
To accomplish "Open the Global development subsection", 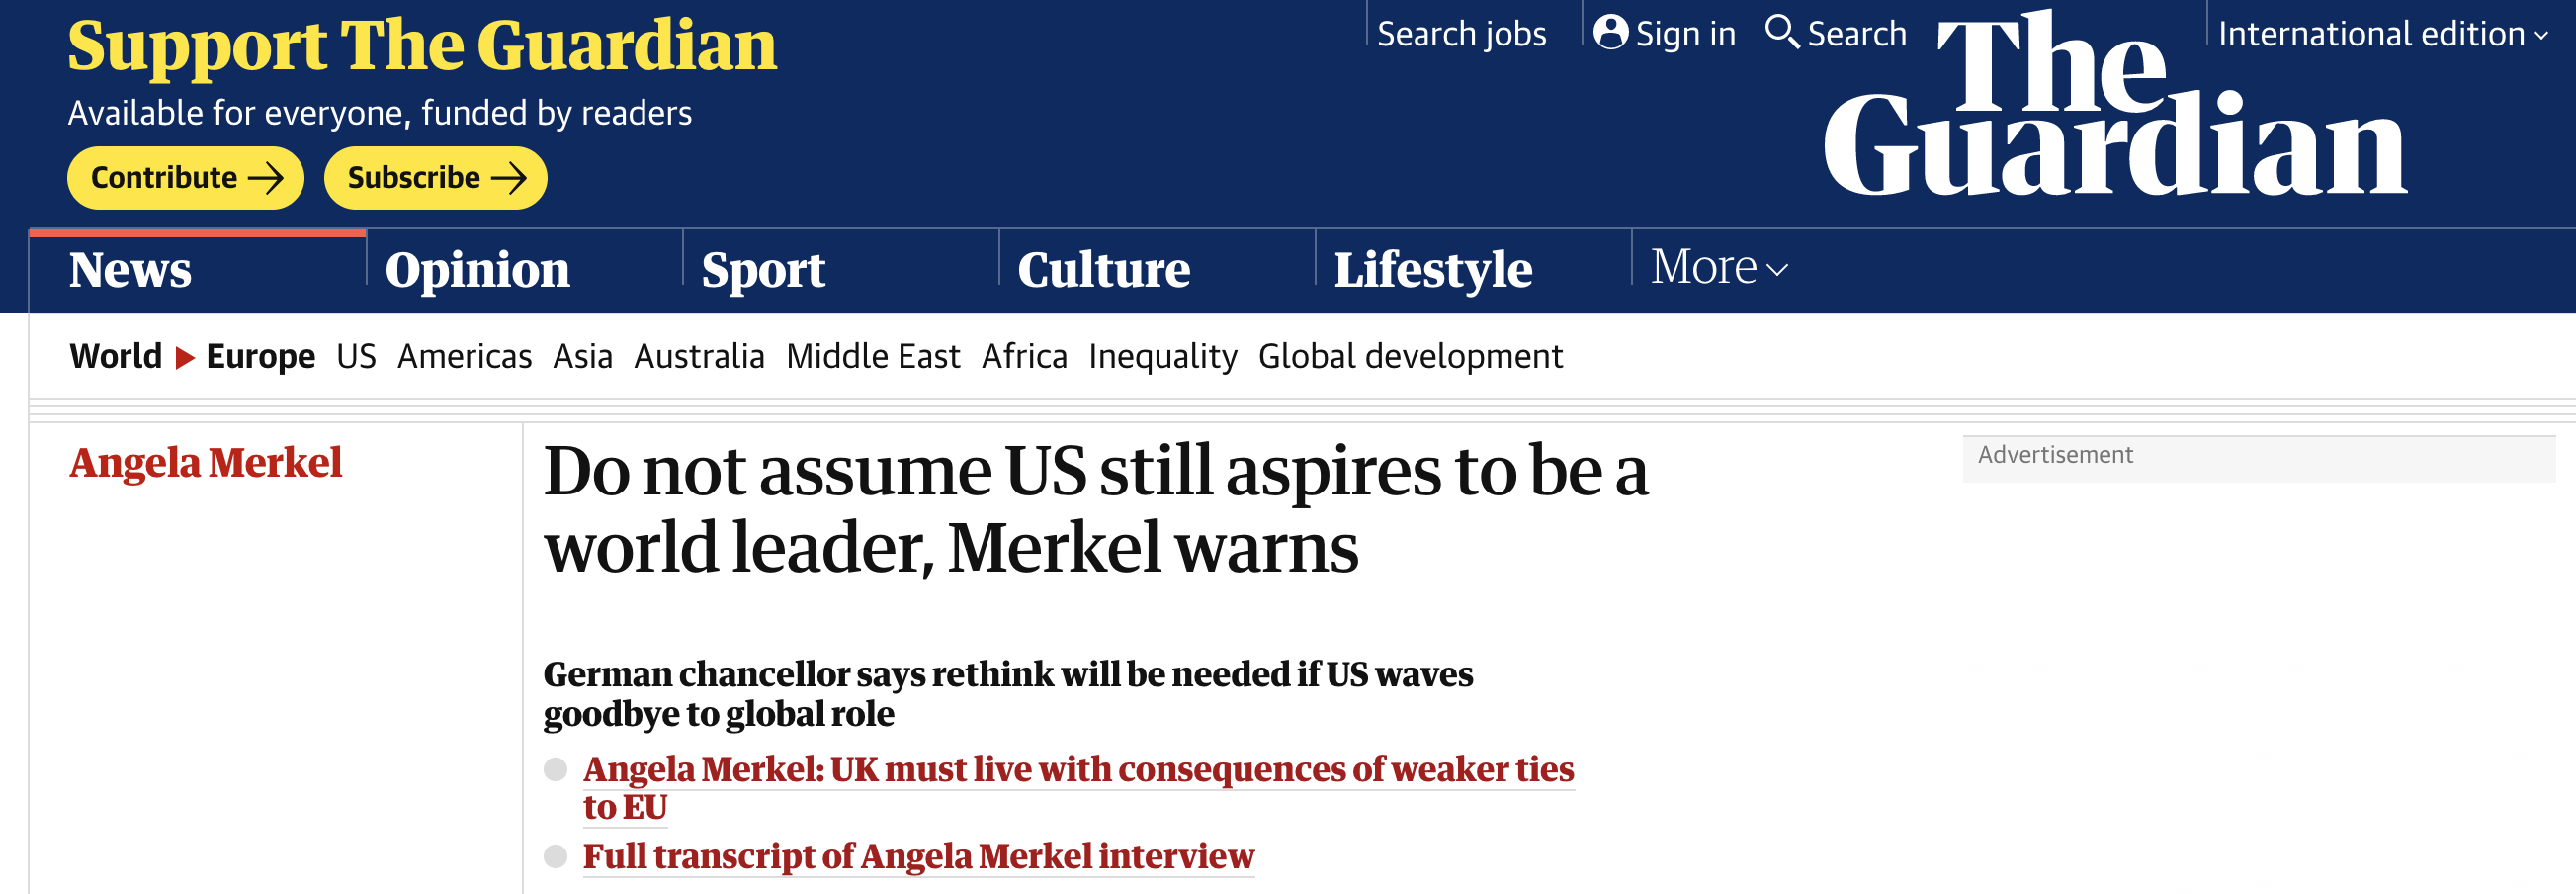I will tap(1409, 357).
